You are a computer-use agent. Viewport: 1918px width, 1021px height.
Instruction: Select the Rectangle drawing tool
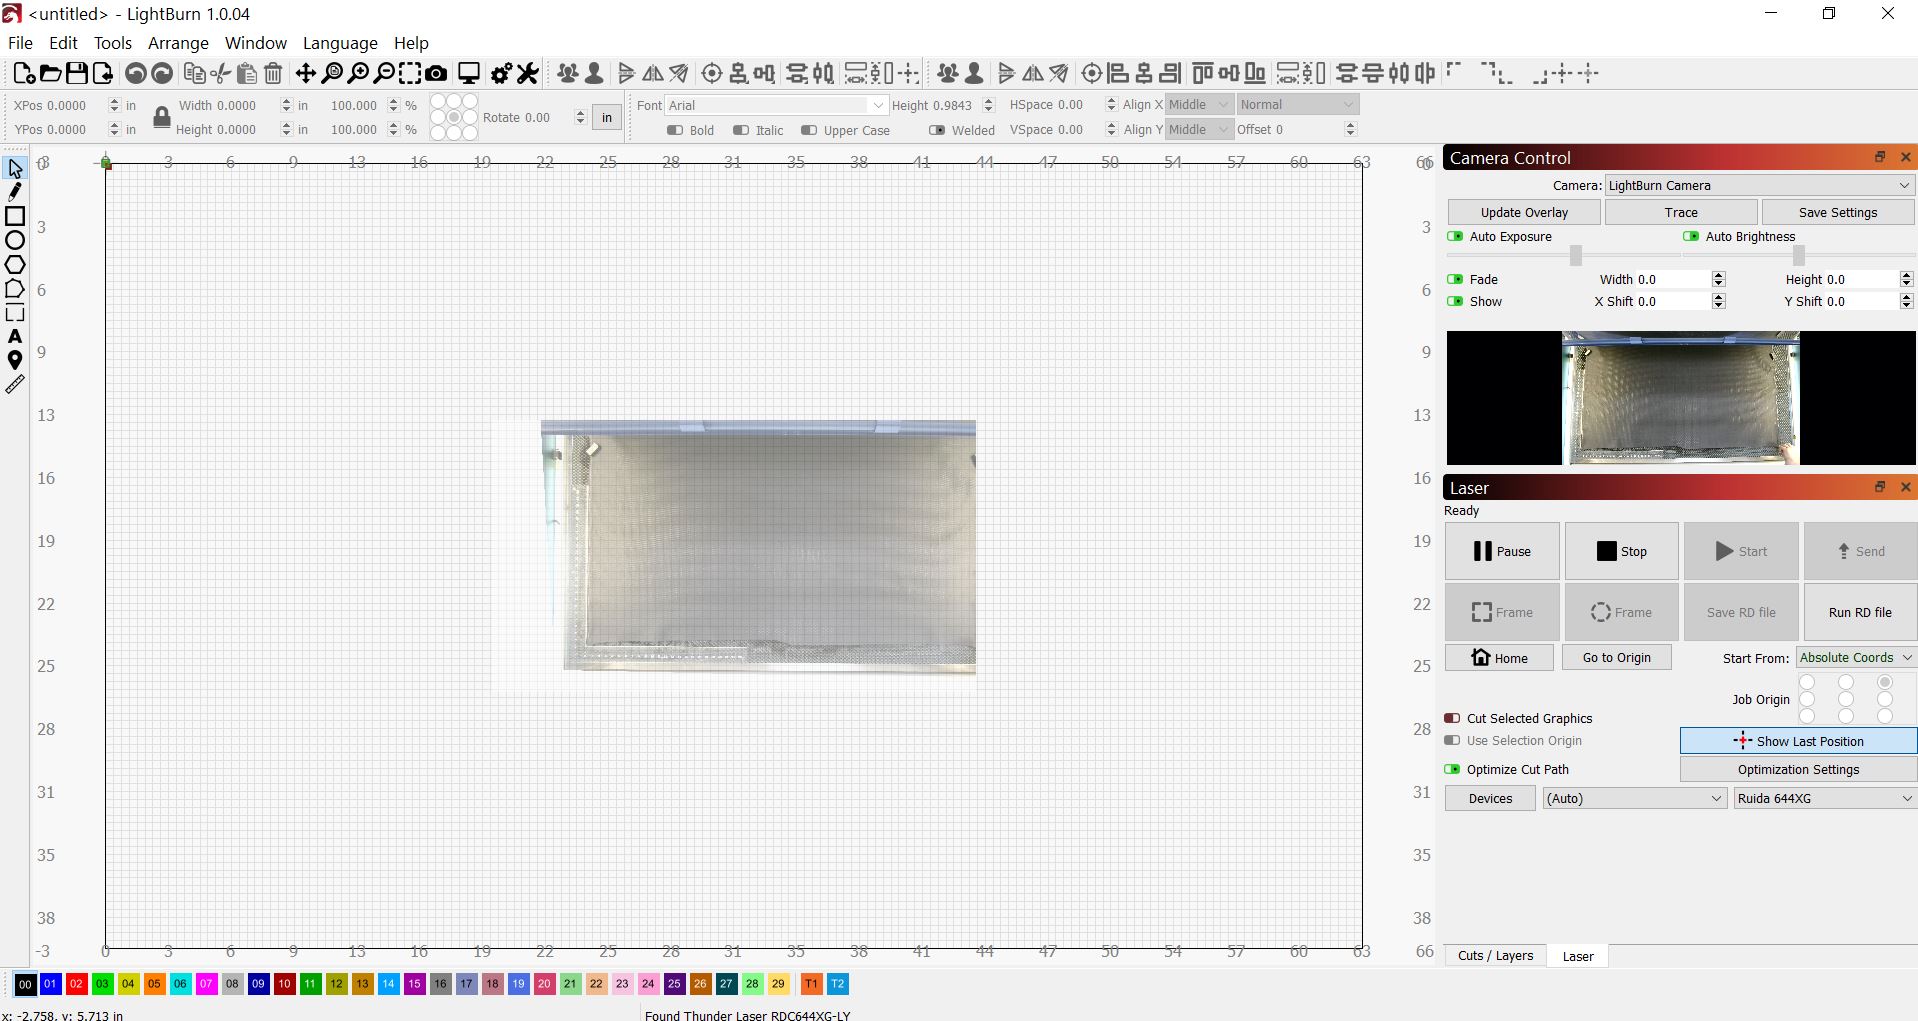(15, 216)
